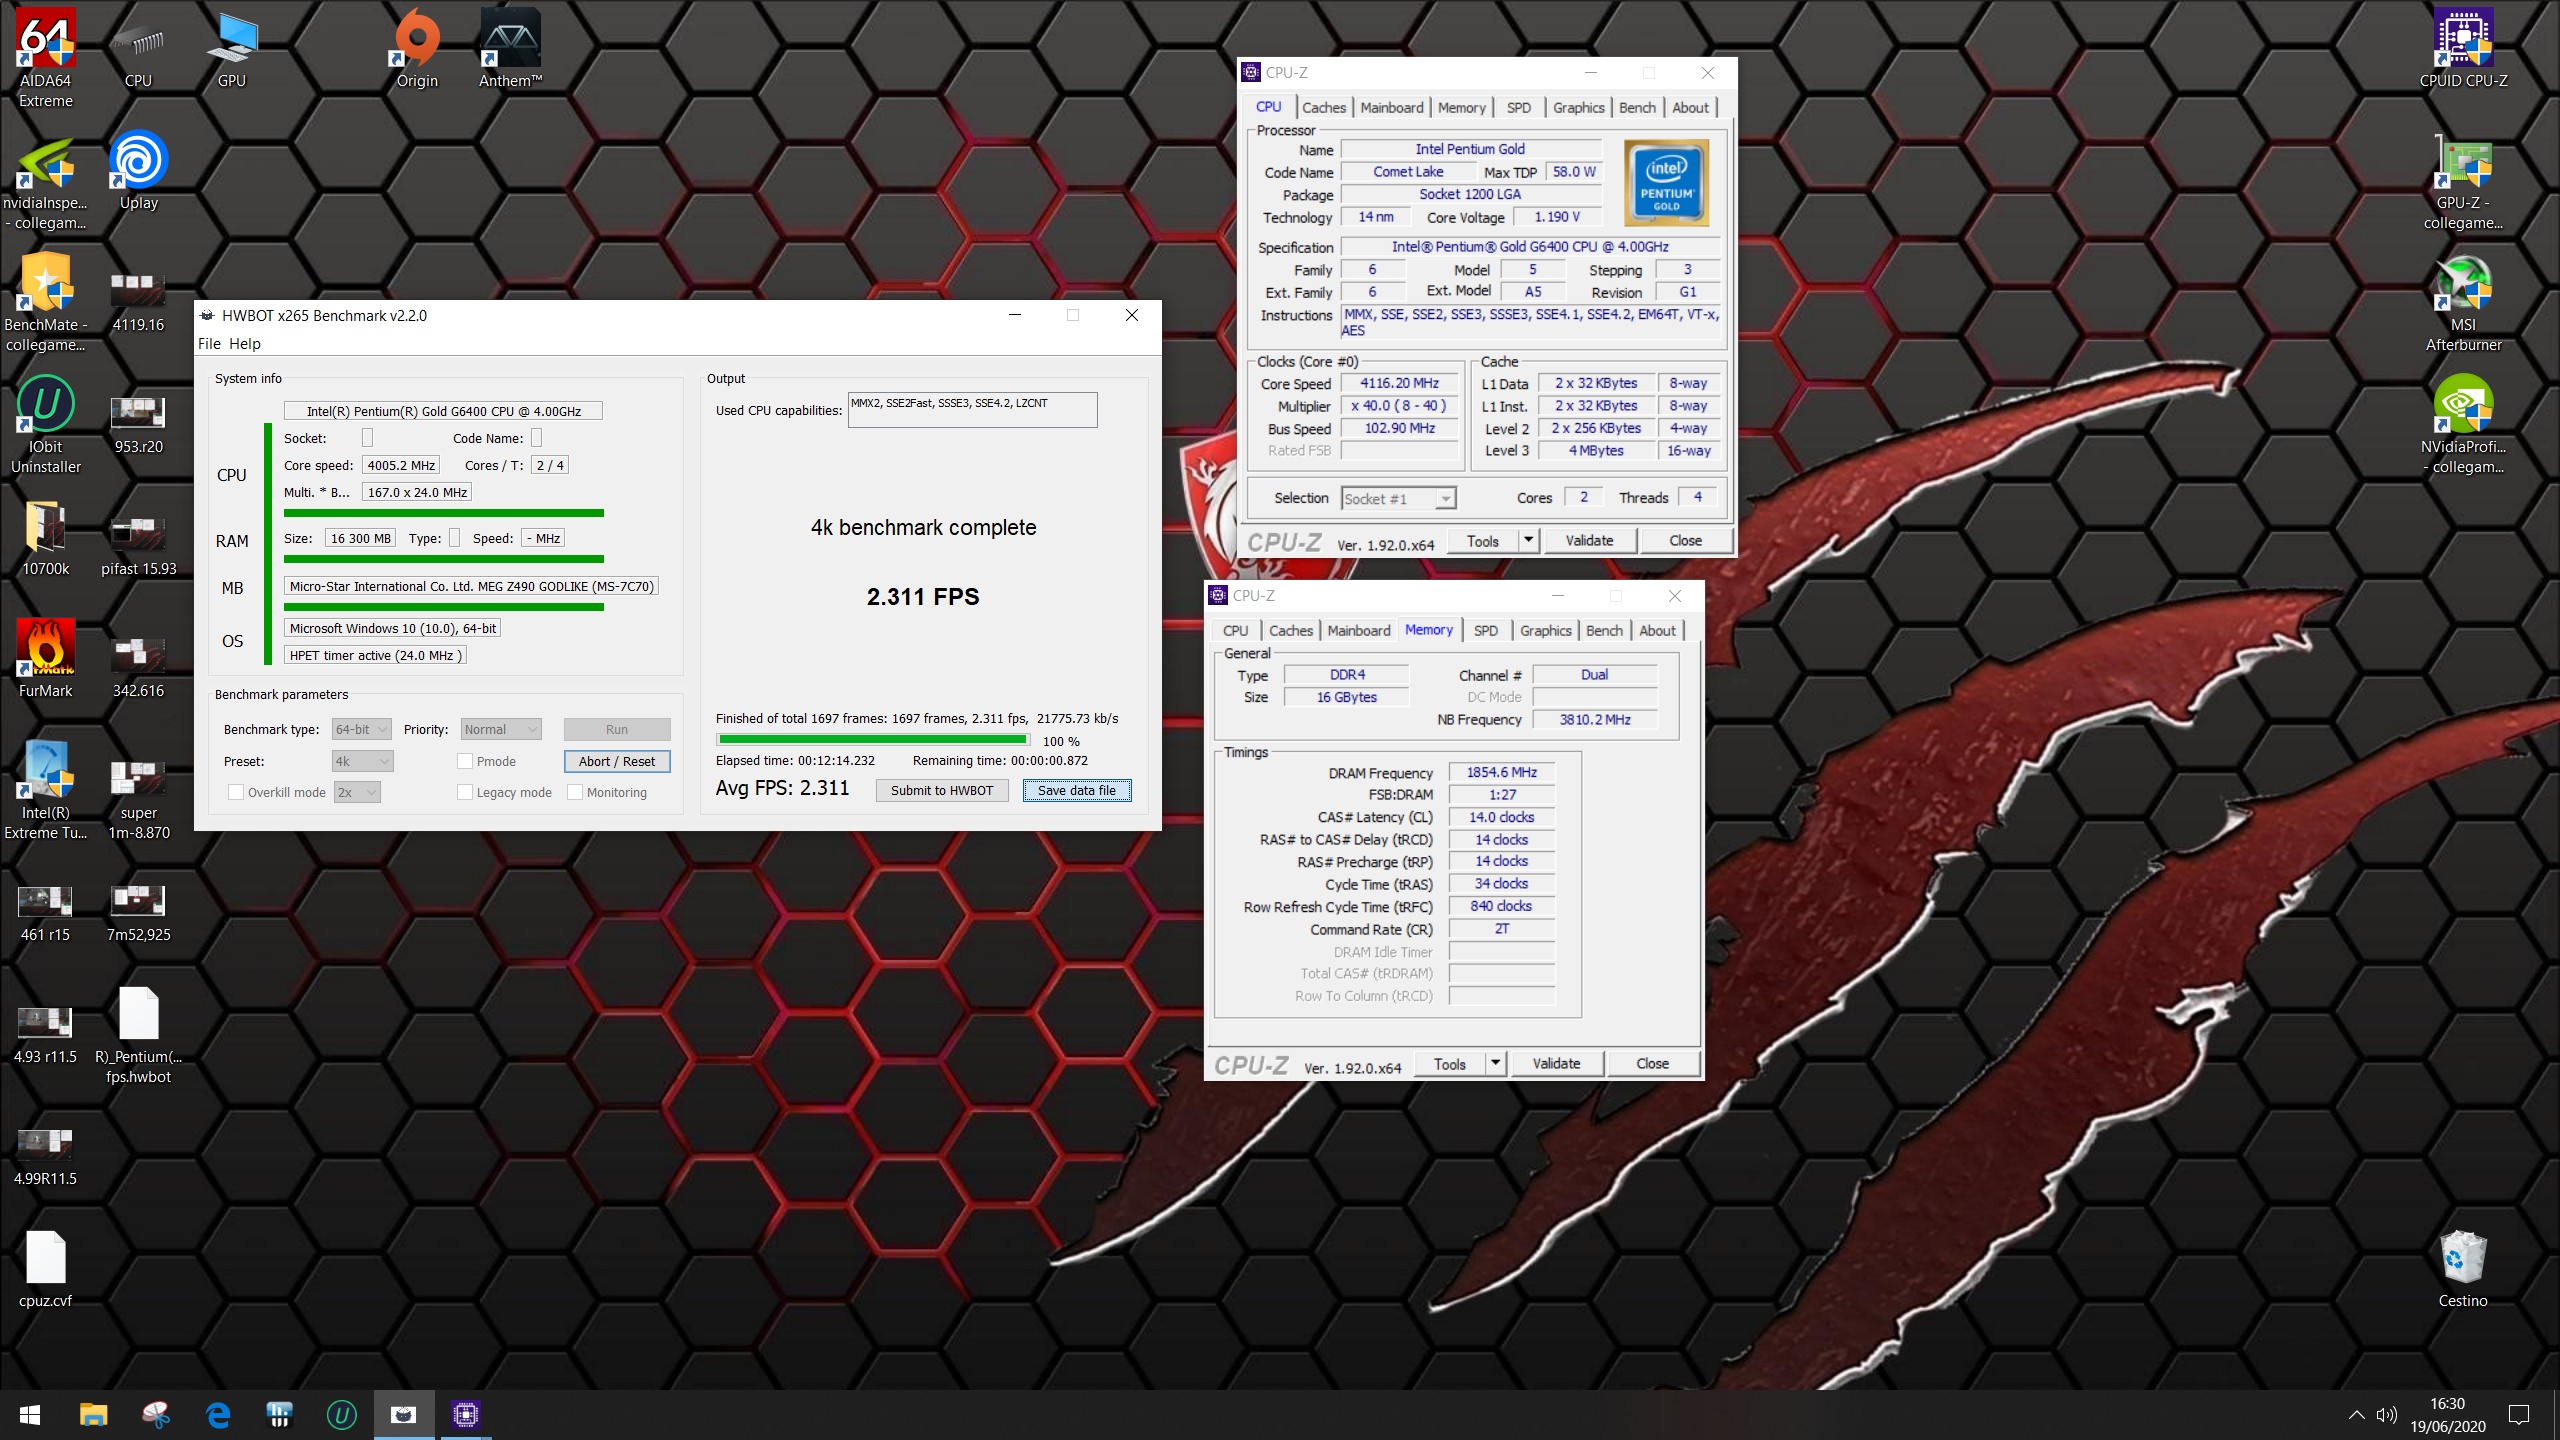Enable the Monitoring checkbox
The image size is (2560, 1440).
[575, 792]
